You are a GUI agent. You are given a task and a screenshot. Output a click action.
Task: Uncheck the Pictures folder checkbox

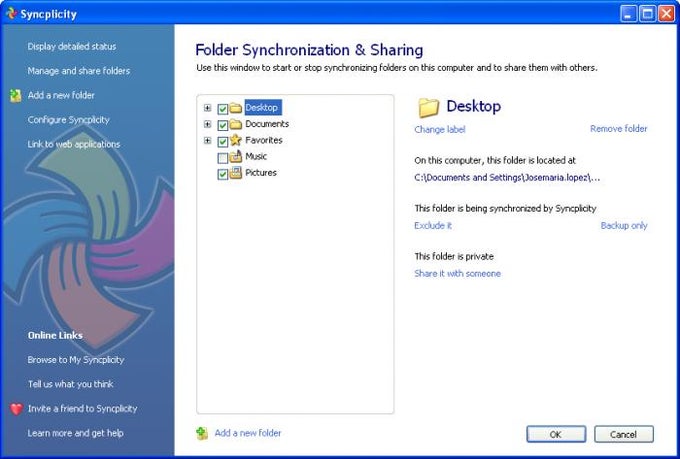point(222,174)
